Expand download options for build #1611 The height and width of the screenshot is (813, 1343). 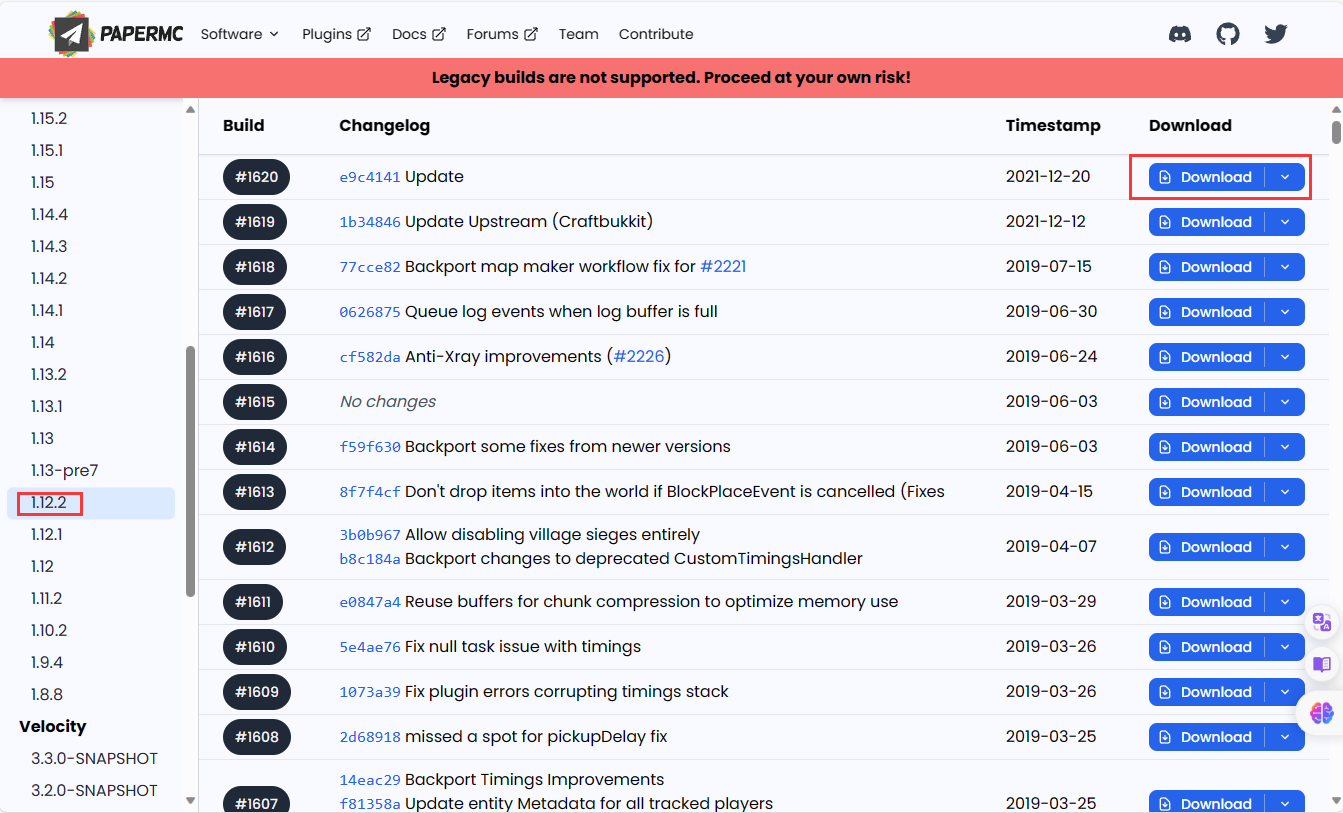tap(1285, 602)
